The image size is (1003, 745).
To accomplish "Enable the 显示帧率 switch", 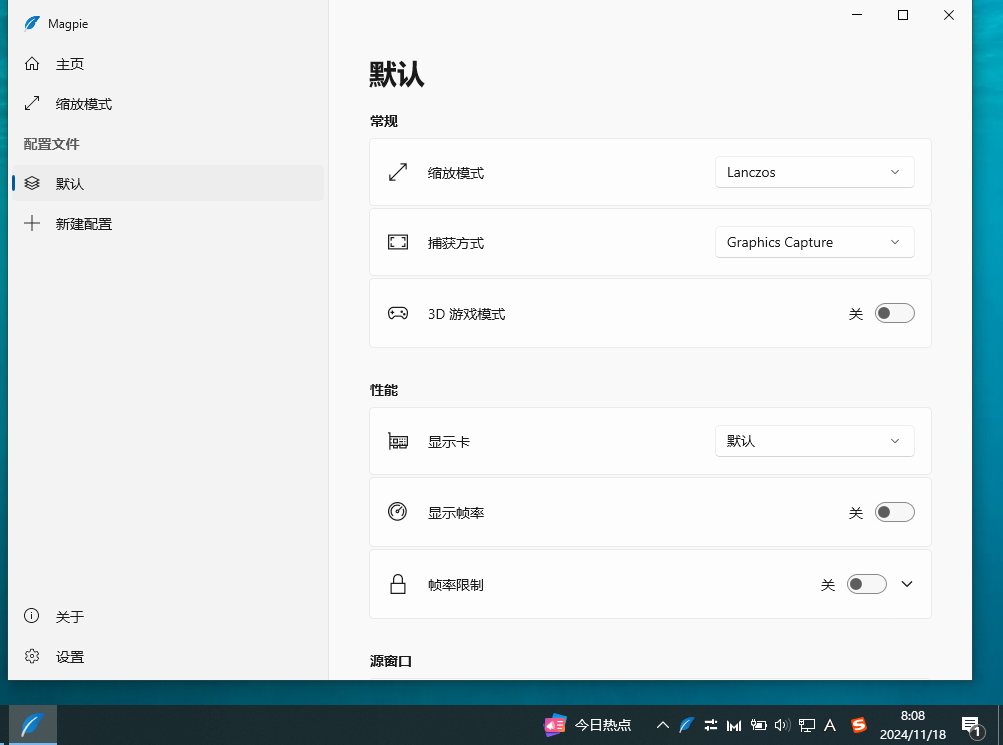I will 894,512.
